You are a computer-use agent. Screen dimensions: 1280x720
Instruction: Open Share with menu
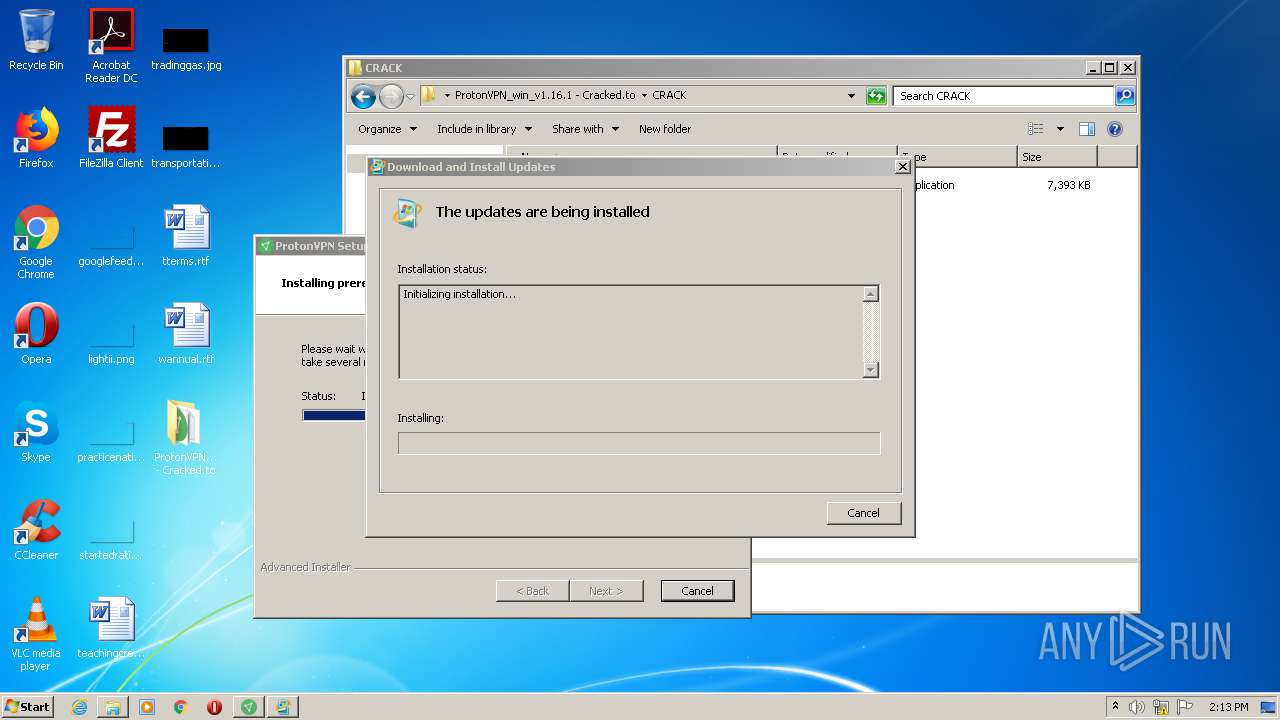[585, 129]
